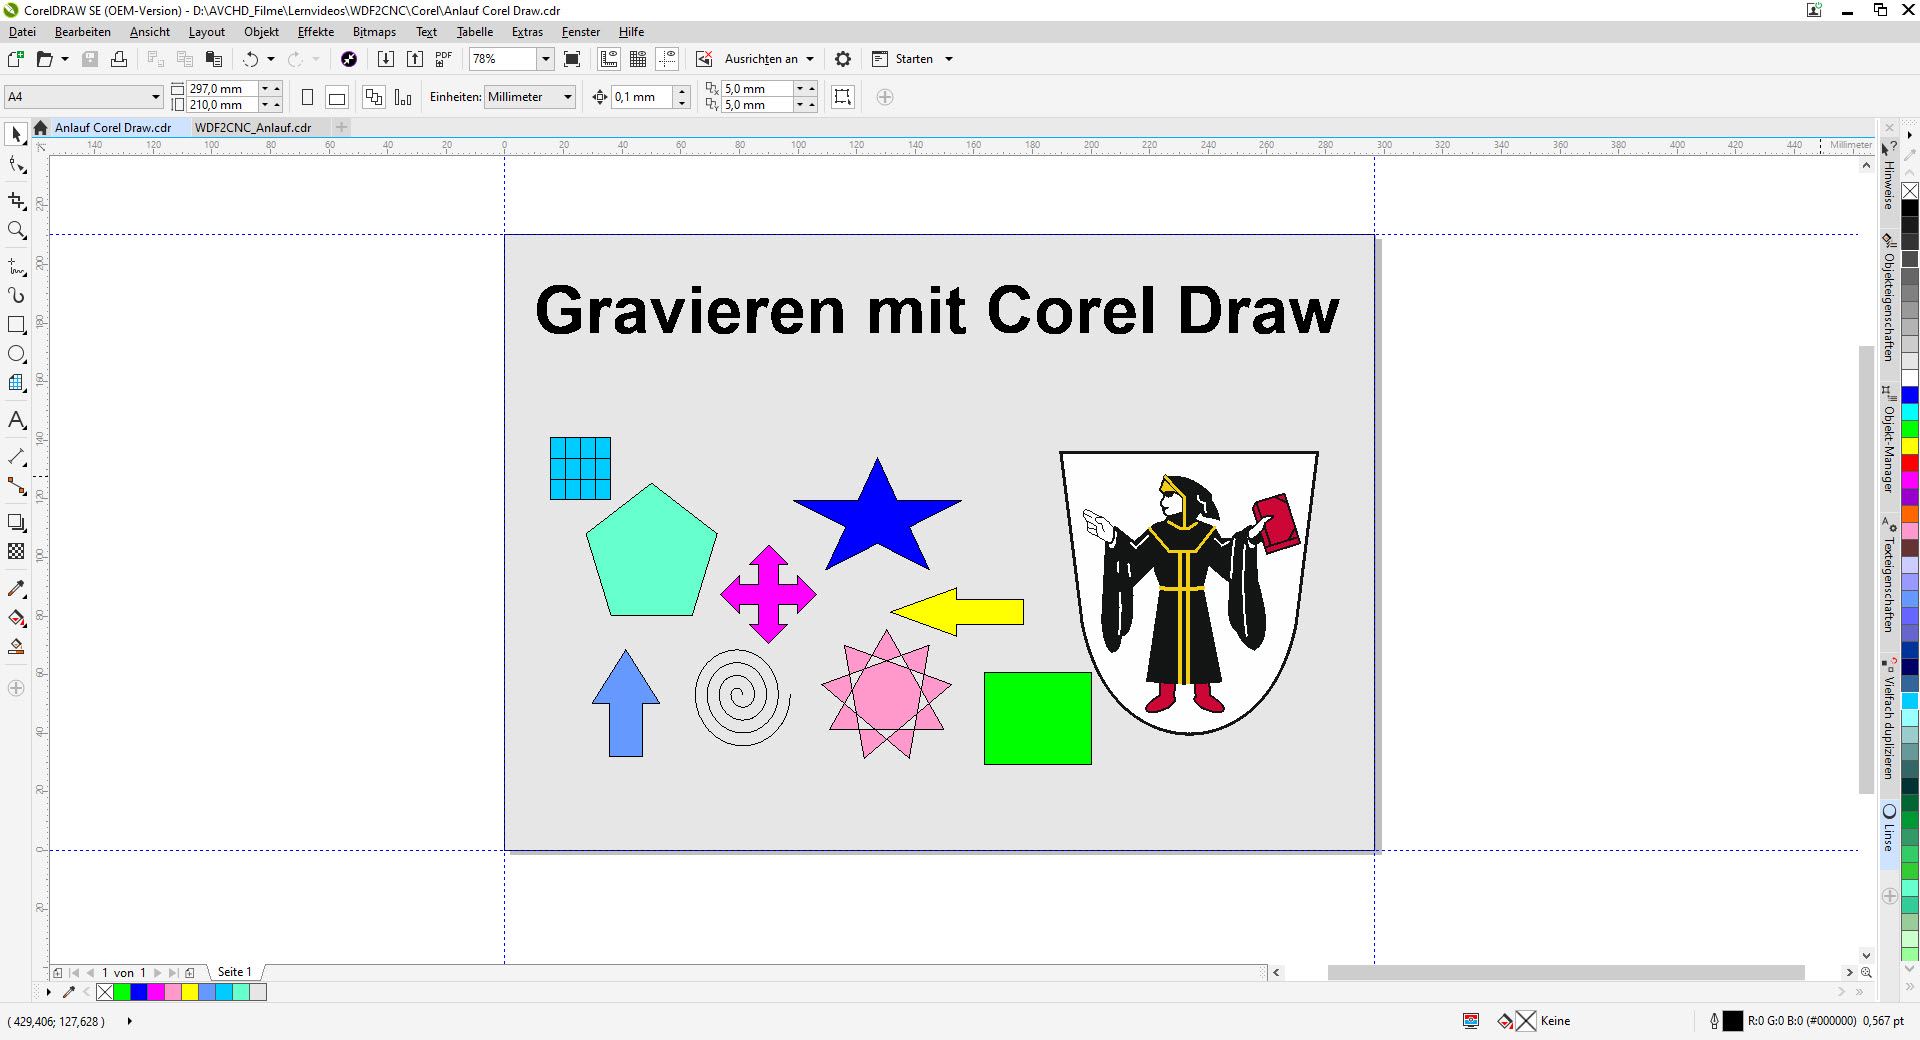The height and width of the screenshot is (1040, 1920).
Task: Select the Crop tool
Action: coord(16,201)
